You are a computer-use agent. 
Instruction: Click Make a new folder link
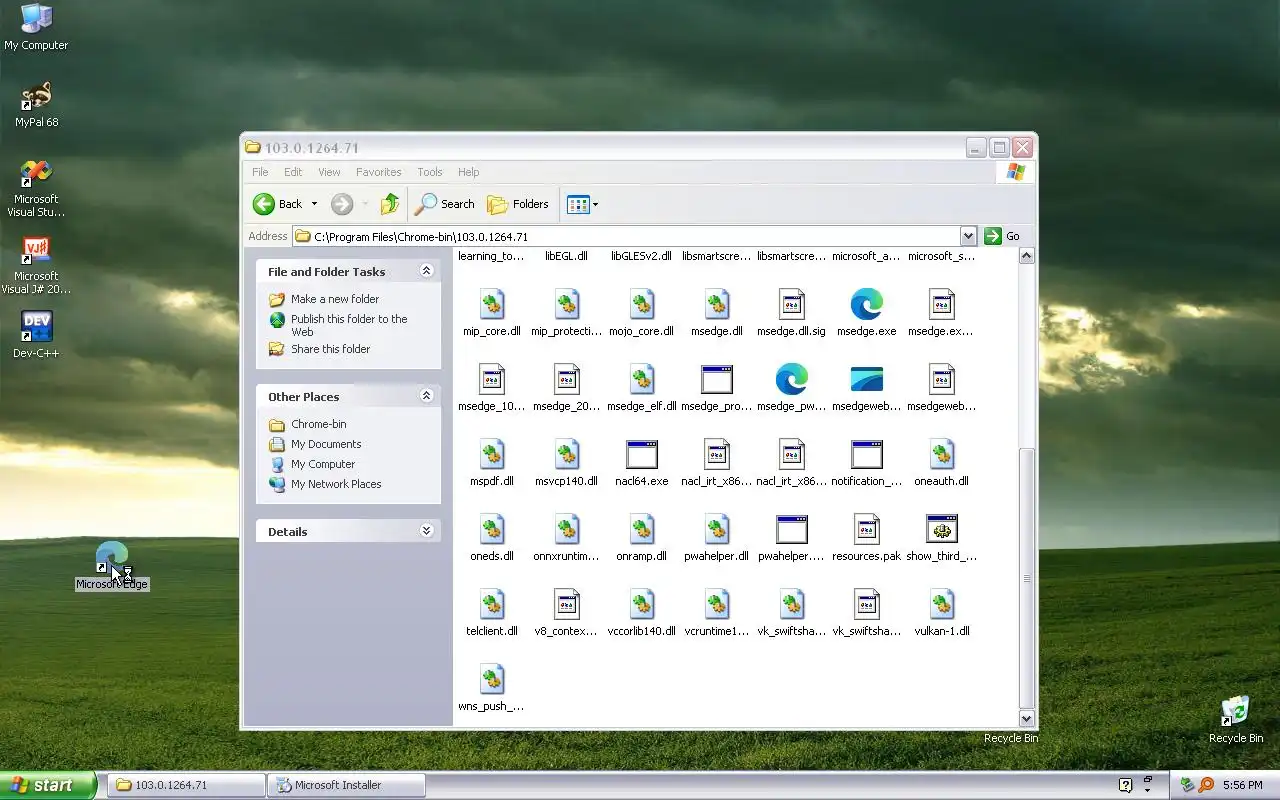(335, 299)
